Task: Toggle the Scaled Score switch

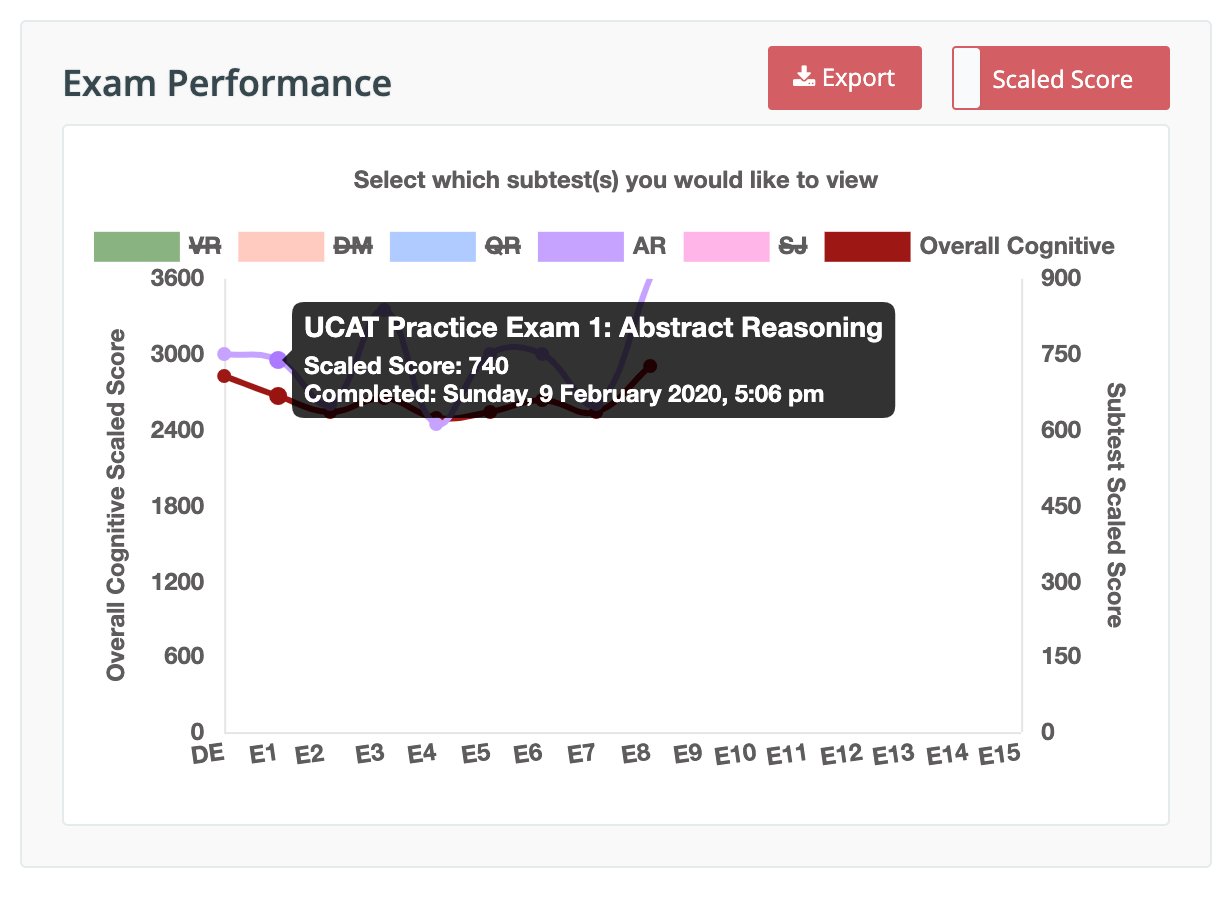Action: [x=1061, y=78]
